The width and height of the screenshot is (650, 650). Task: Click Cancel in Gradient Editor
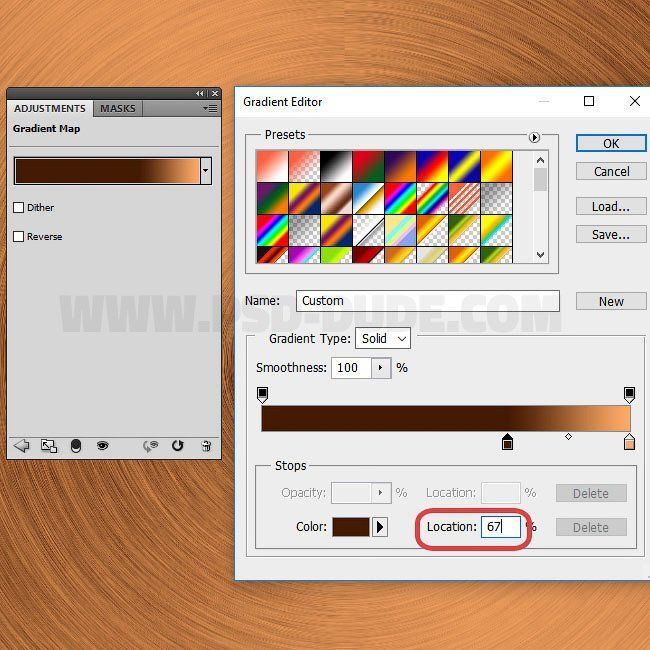611,171
